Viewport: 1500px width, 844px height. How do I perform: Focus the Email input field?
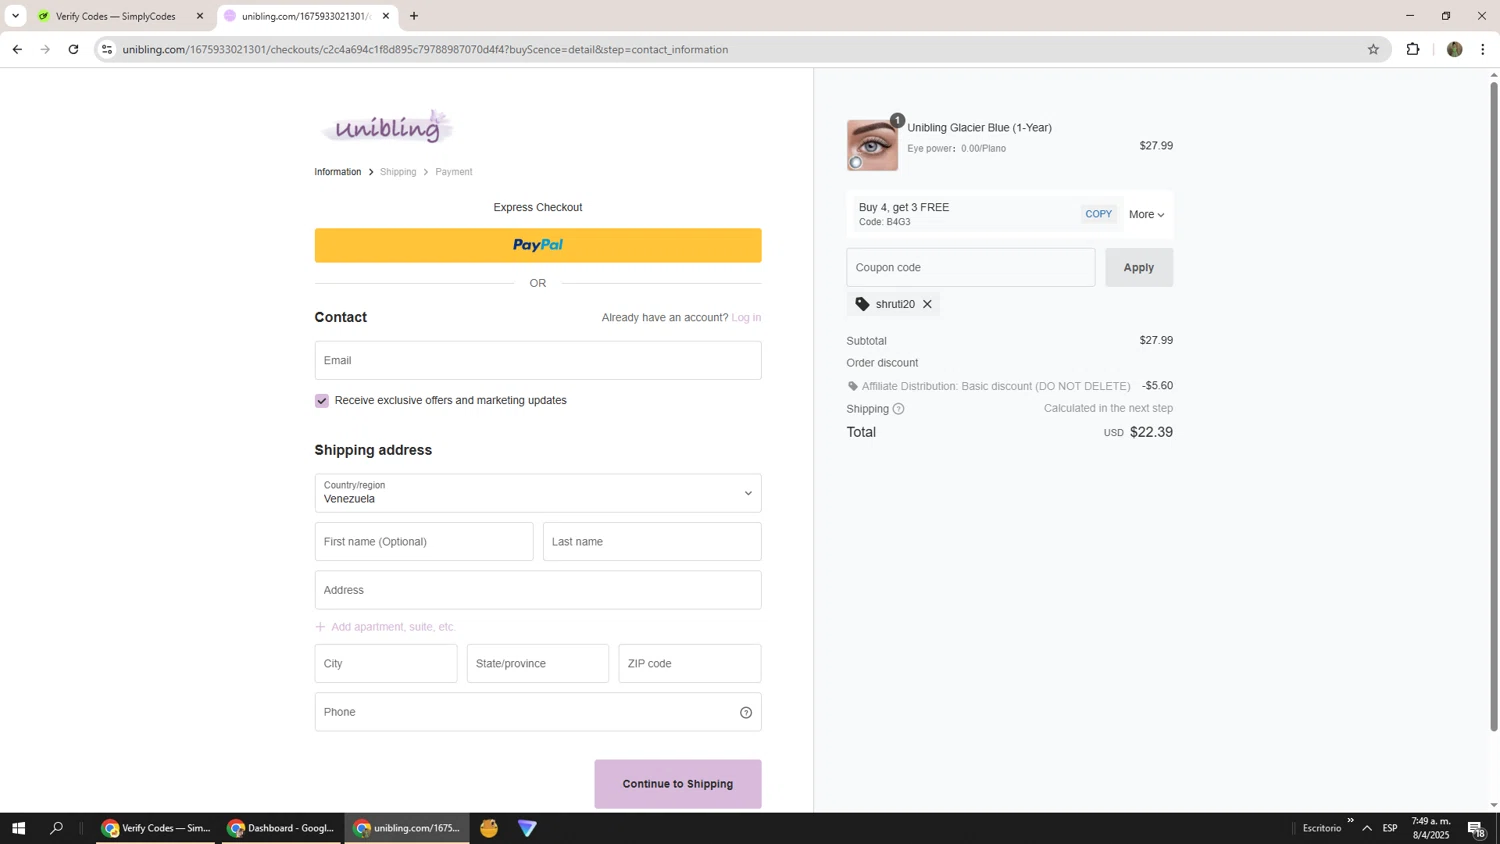coord(538,360)
